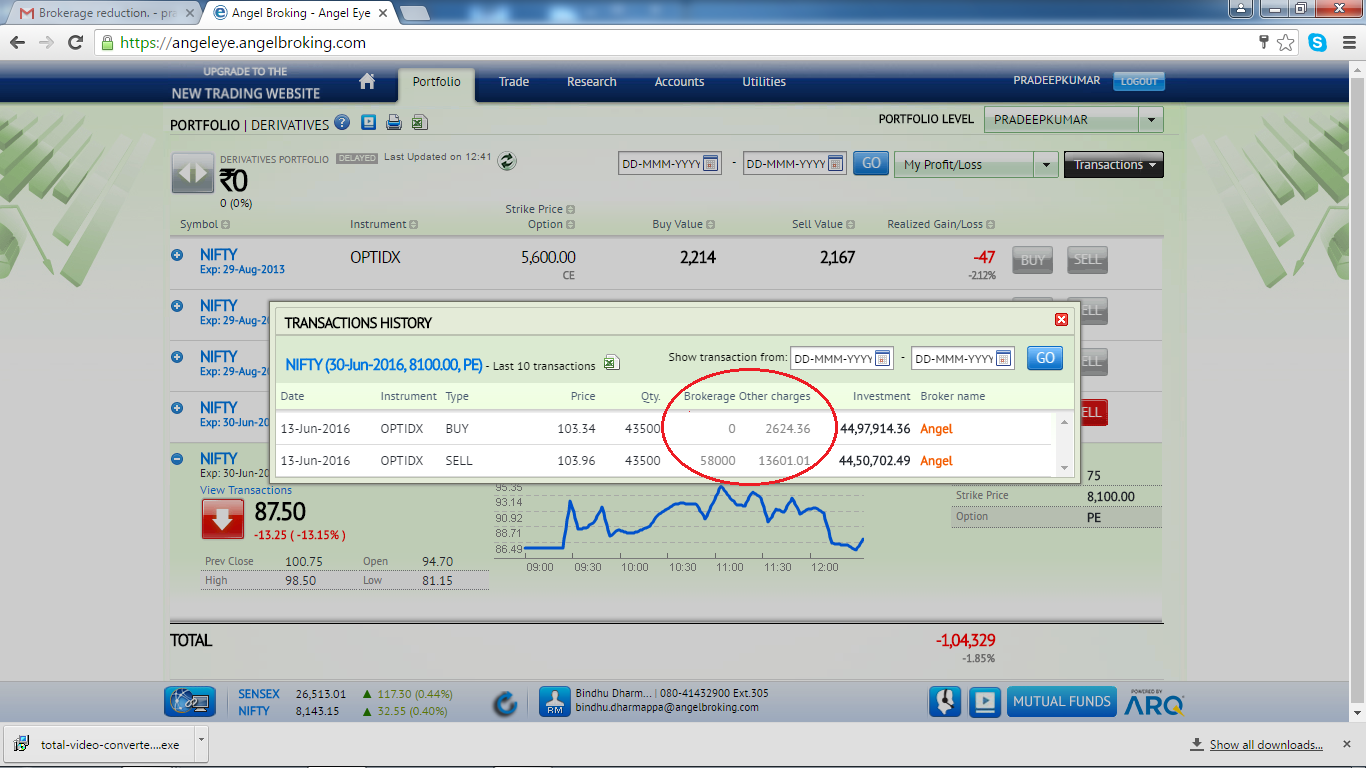The image size is (1366, 768).
Task: Click the home icon in navigation bar
Action: point(367,82)
